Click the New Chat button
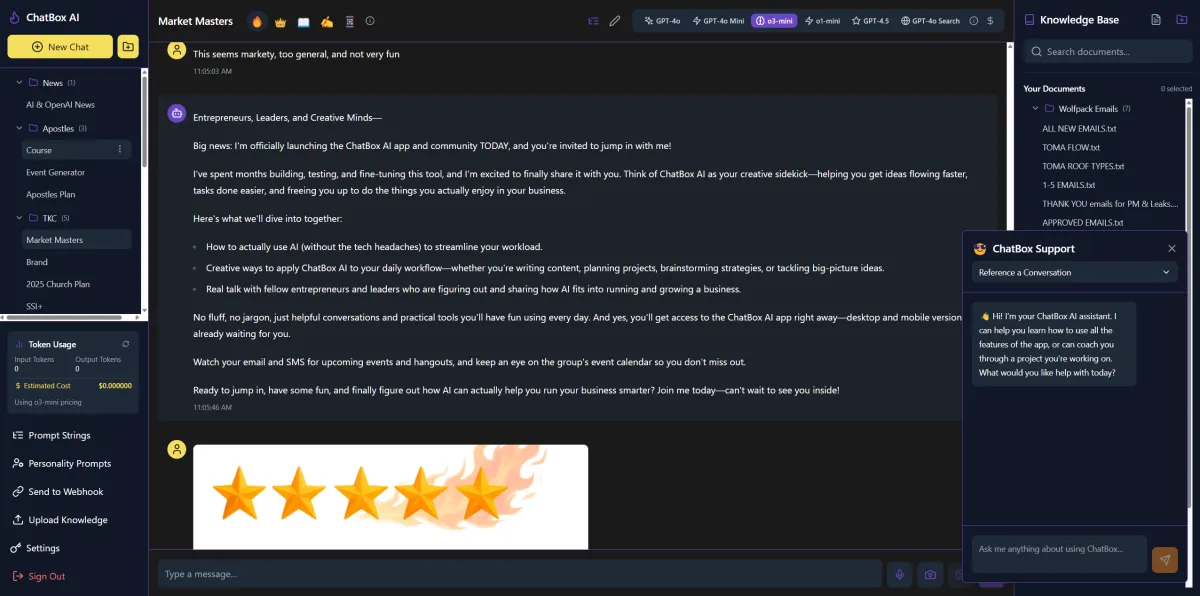 click(60, 46)
